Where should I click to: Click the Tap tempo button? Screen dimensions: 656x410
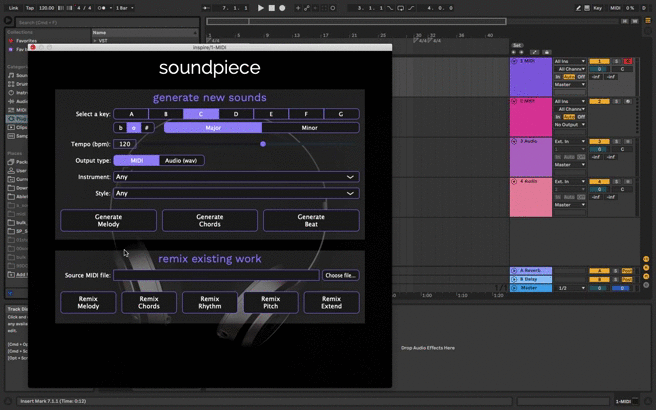30,8
